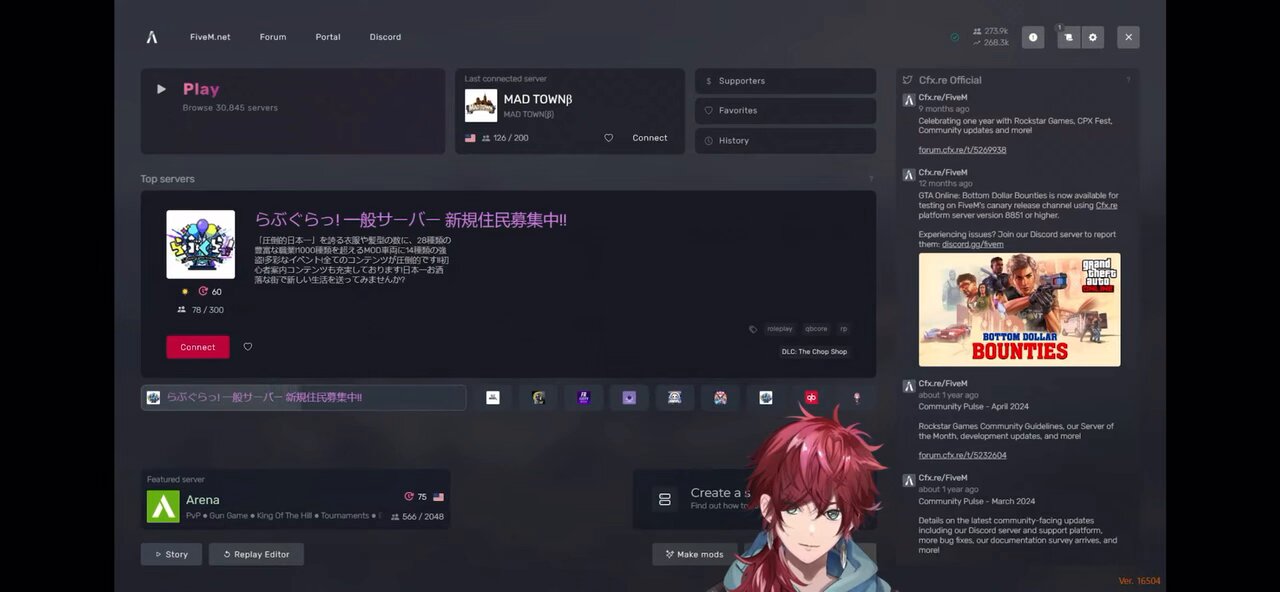Viewport: 1280px width, 592px height.
Task: Click the red Connect button
Action: tap(197, 347)
